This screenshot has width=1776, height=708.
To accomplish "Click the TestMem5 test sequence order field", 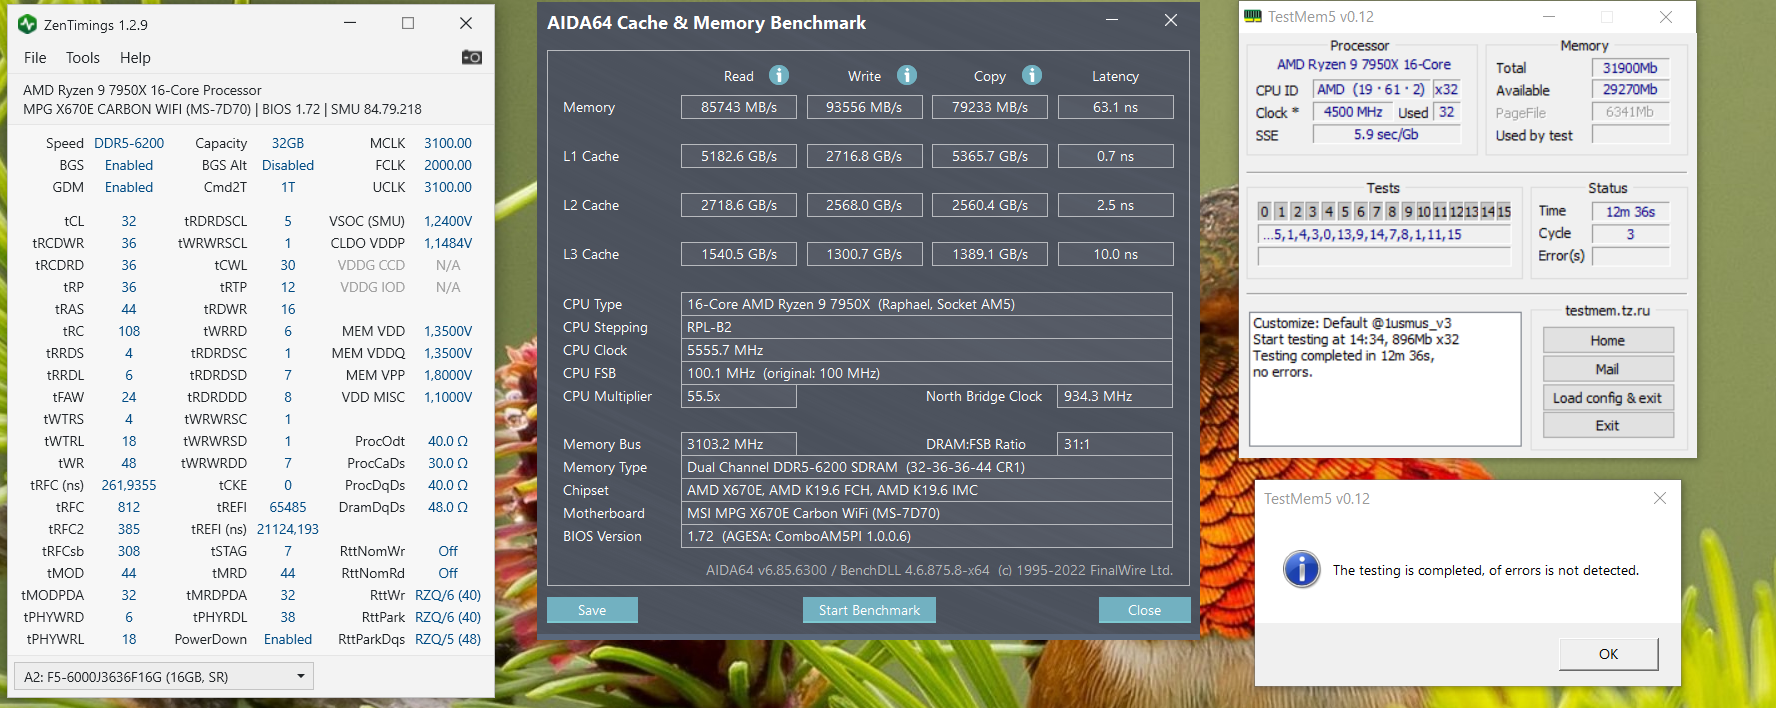I will [x=1384, y=234].
